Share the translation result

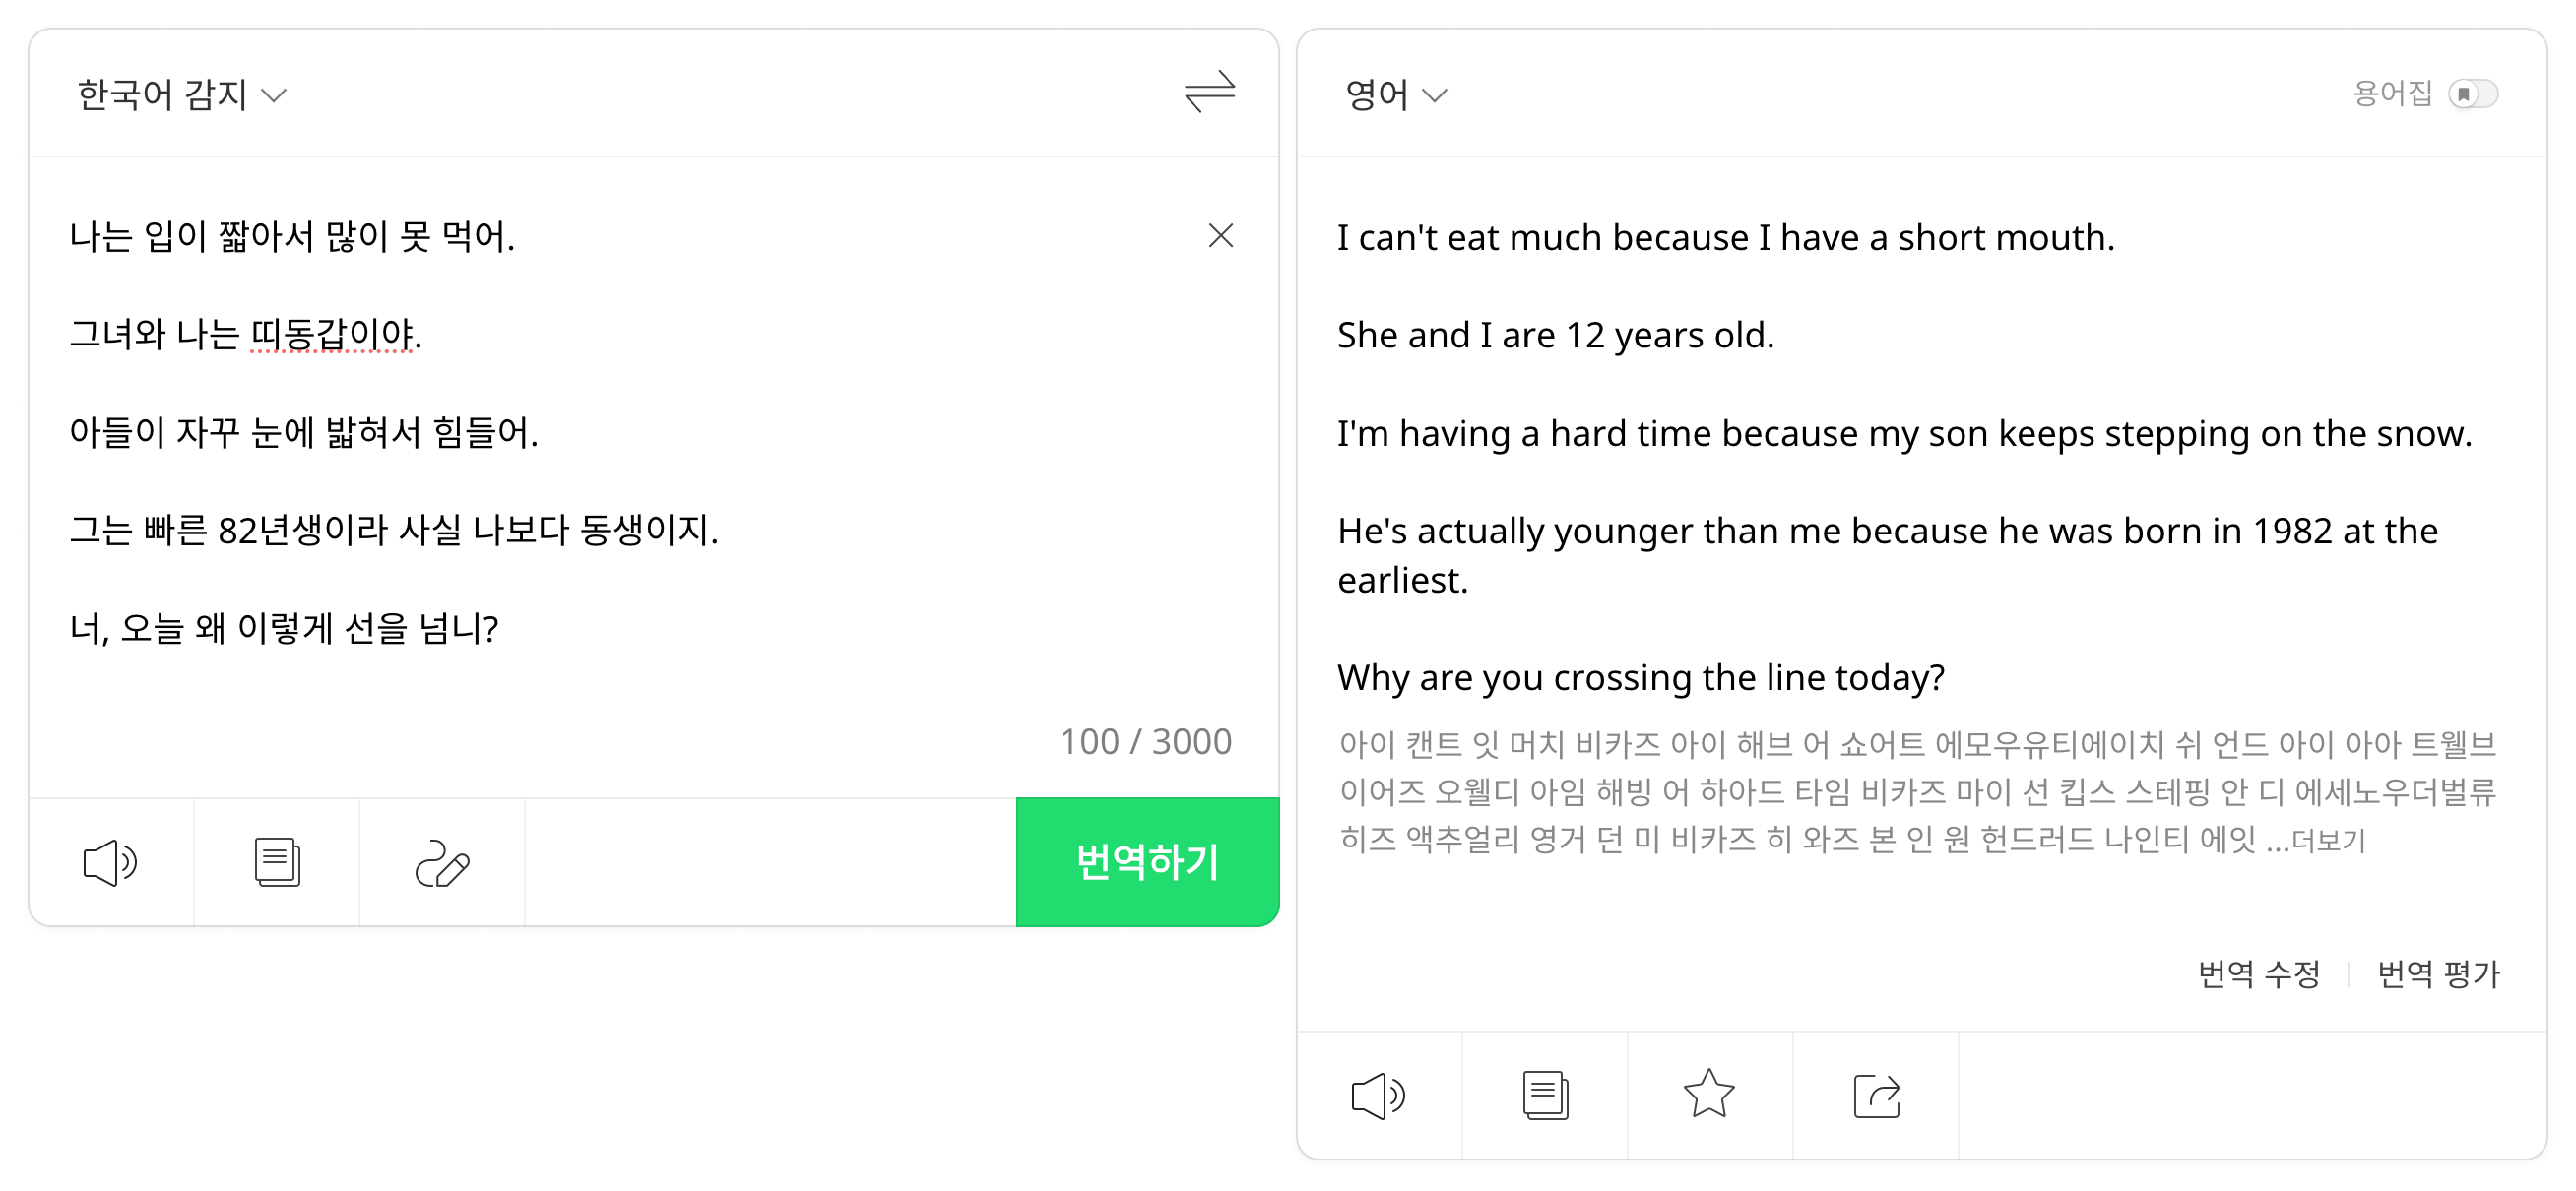pos(1876,1095)
